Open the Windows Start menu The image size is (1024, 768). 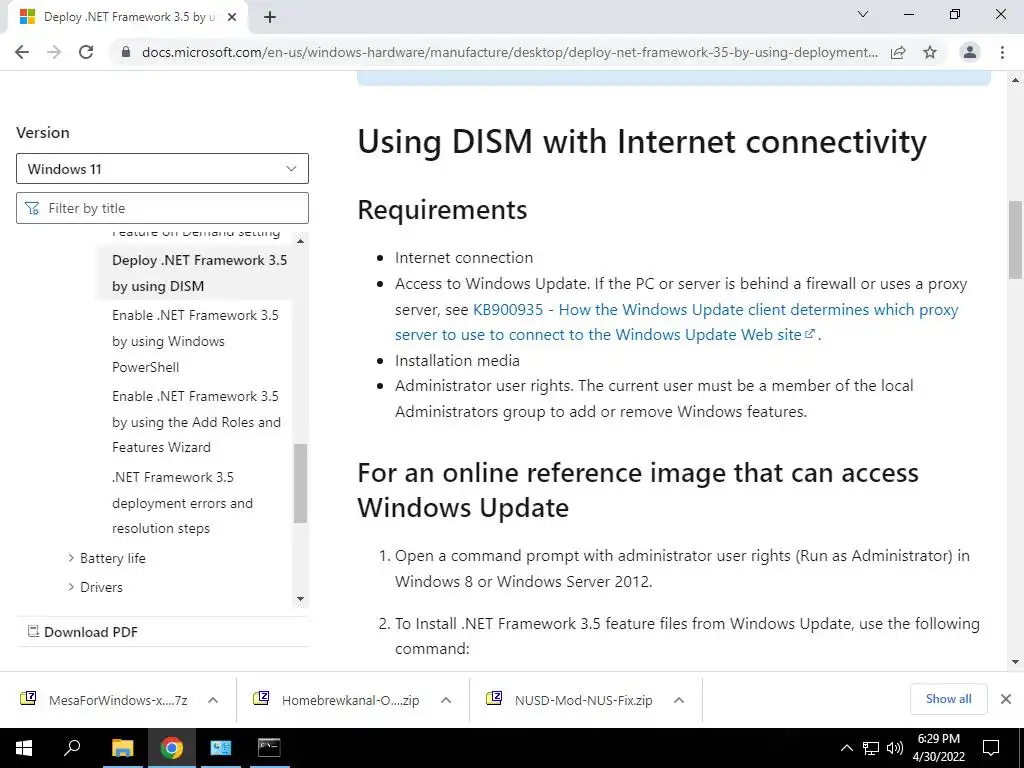click(x=24, y=748)
